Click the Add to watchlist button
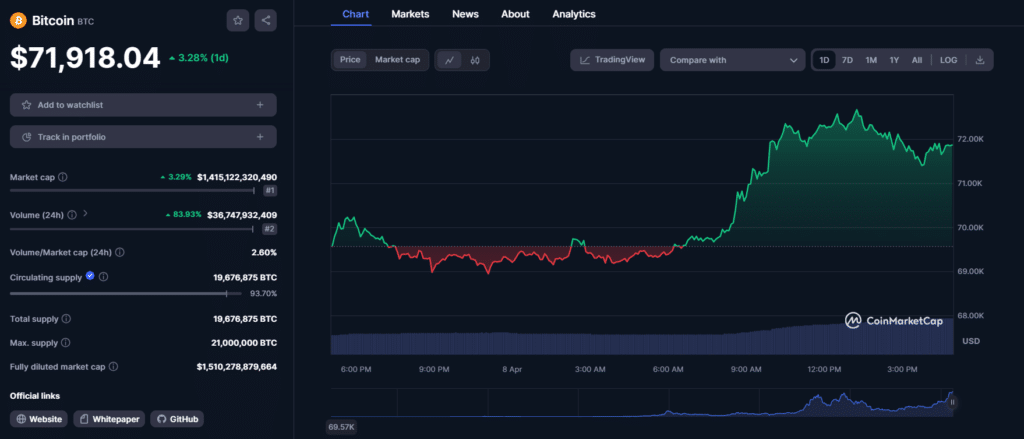Image resolution: width=1024 pixels, height=439 pixels. [x=143, y=105]
